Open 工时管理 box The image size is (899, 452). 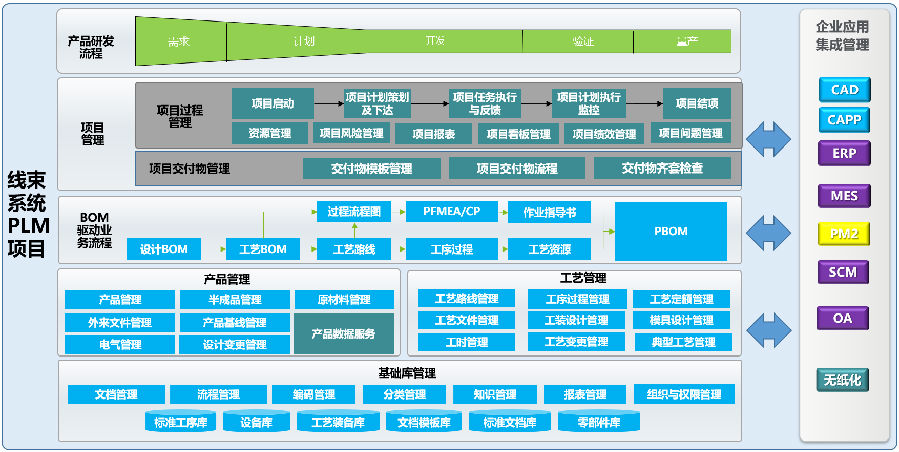pos(466,342)
